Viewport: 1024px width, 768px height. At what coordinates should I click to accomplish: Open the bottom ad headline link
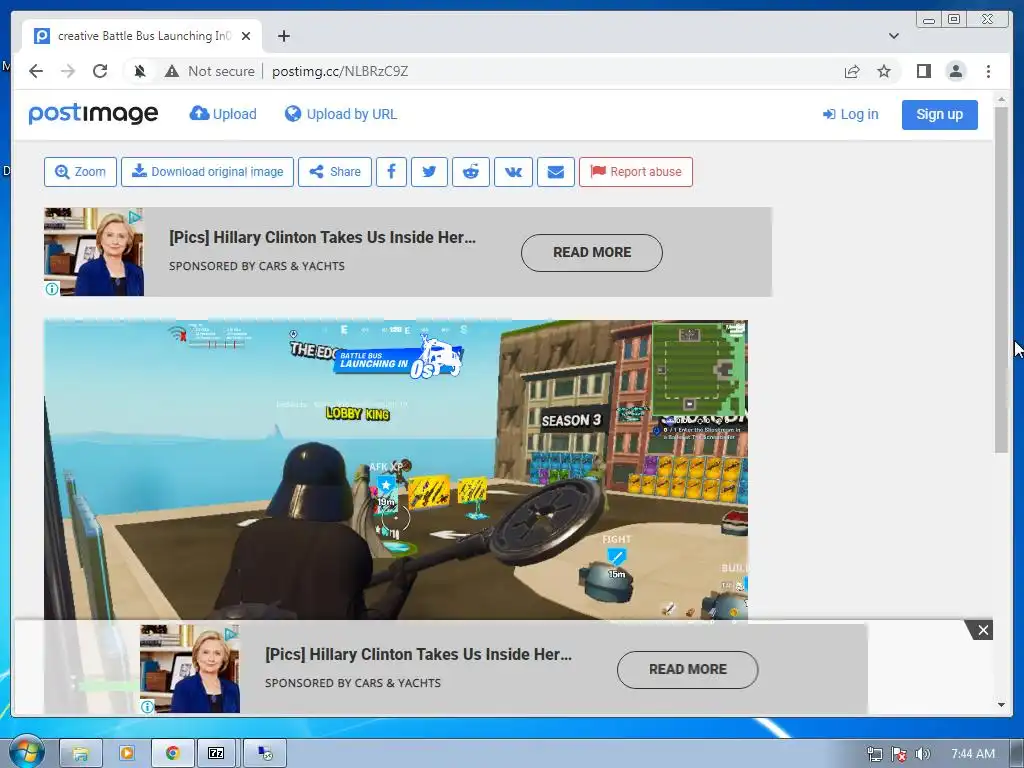pyautogui.click(x=418, y=654)
